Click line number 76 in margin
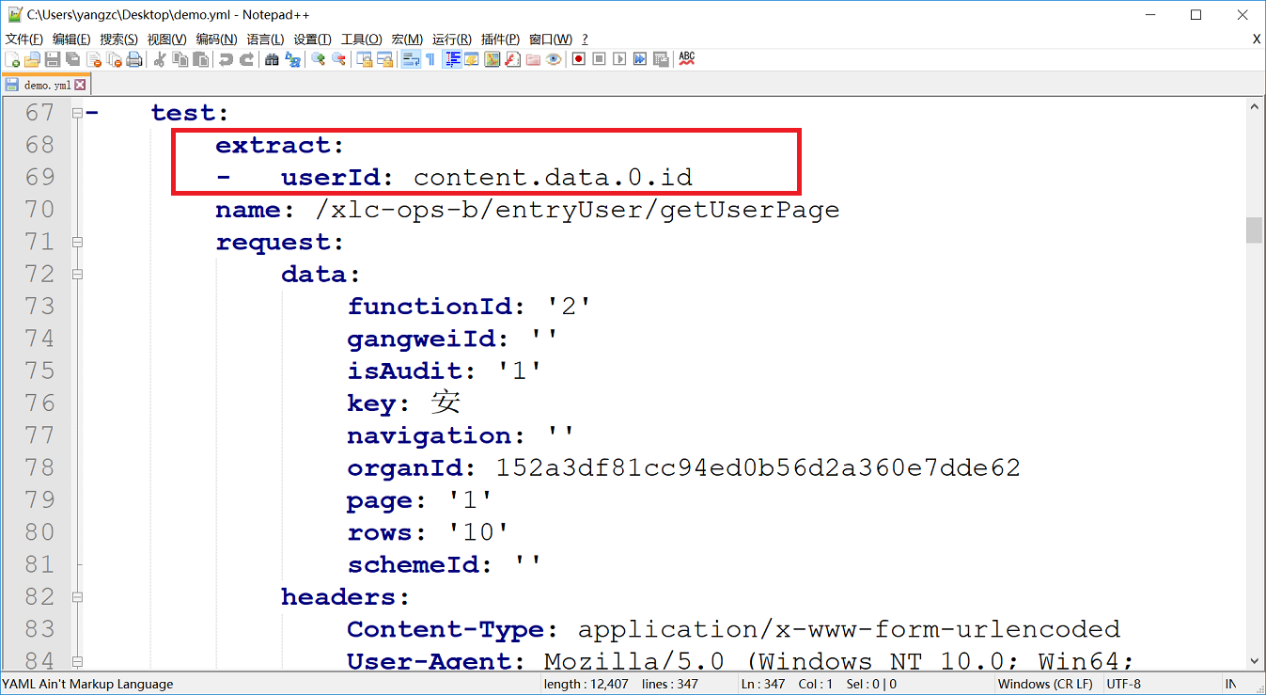1266x695 pixels. [x=39, y=403]
